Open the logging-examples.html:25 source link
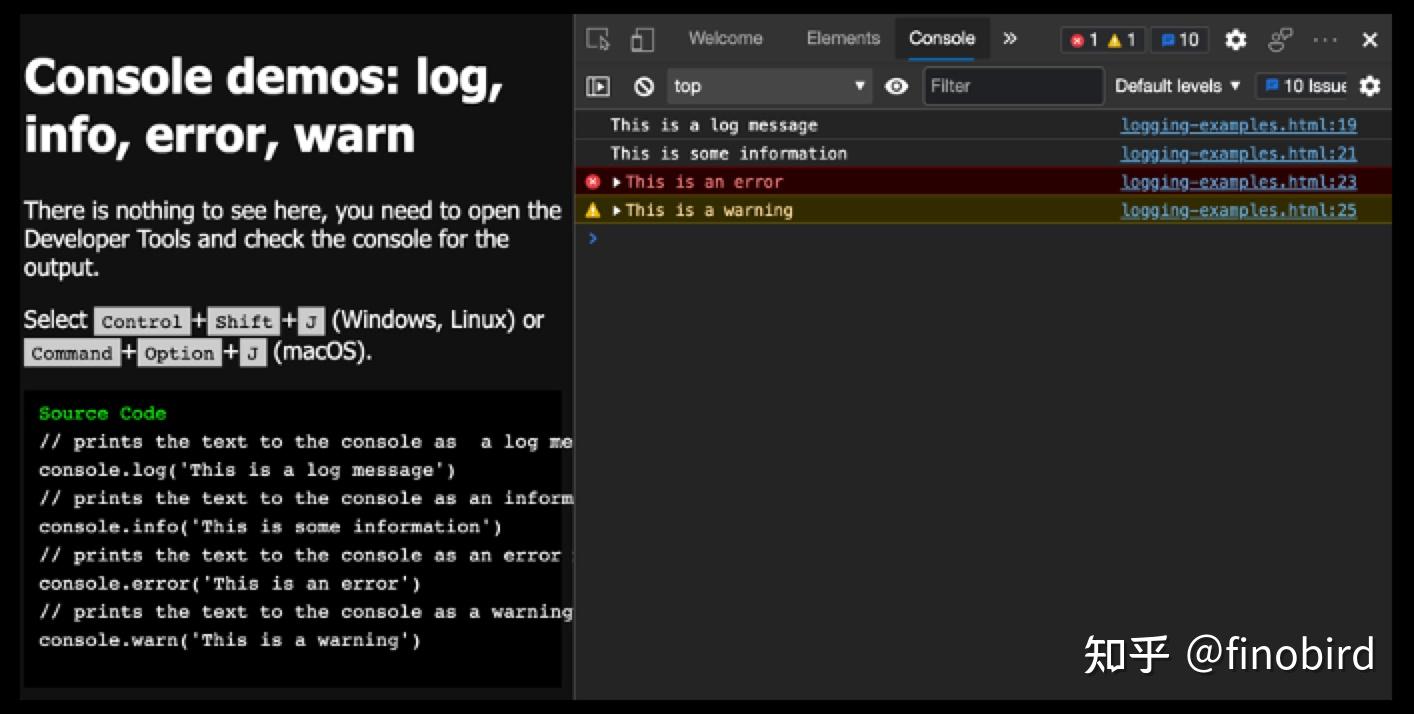This screenshot has width=1414, height=714. pos(1238,210)
